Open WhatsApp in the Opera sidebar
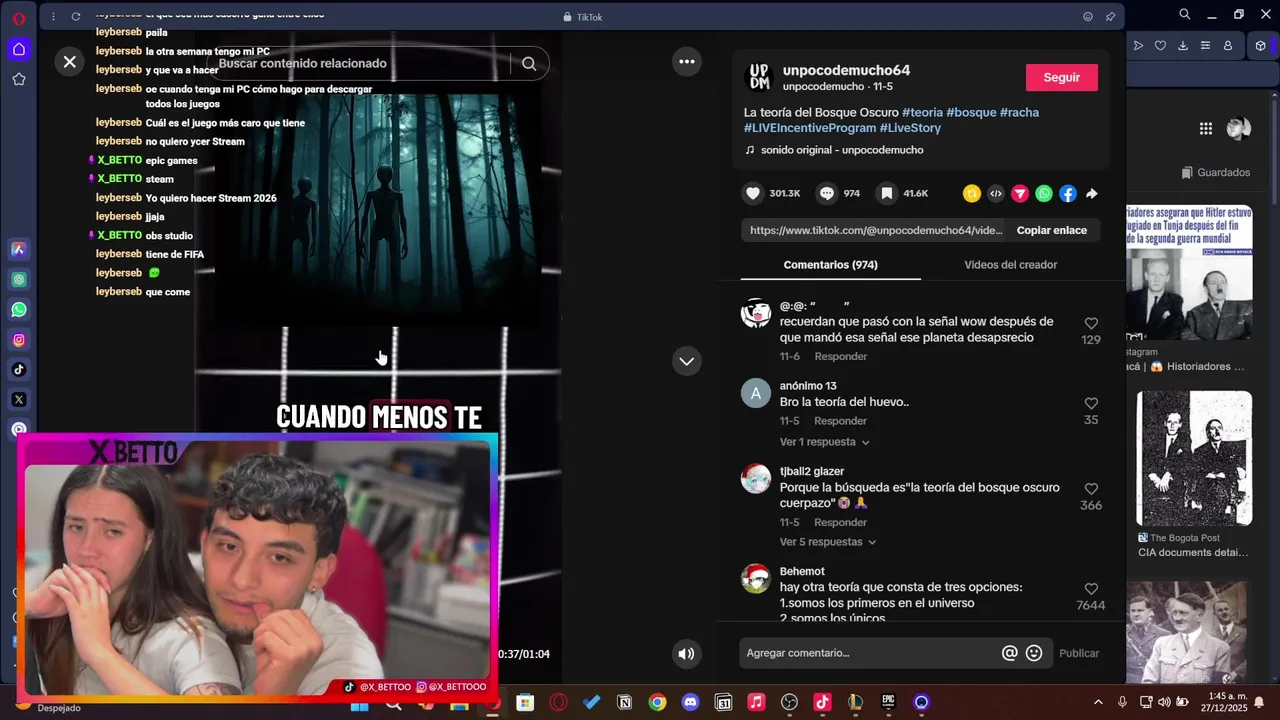Image resolution: width=1280 pixels, height=720 pixels. coord(19,310)
